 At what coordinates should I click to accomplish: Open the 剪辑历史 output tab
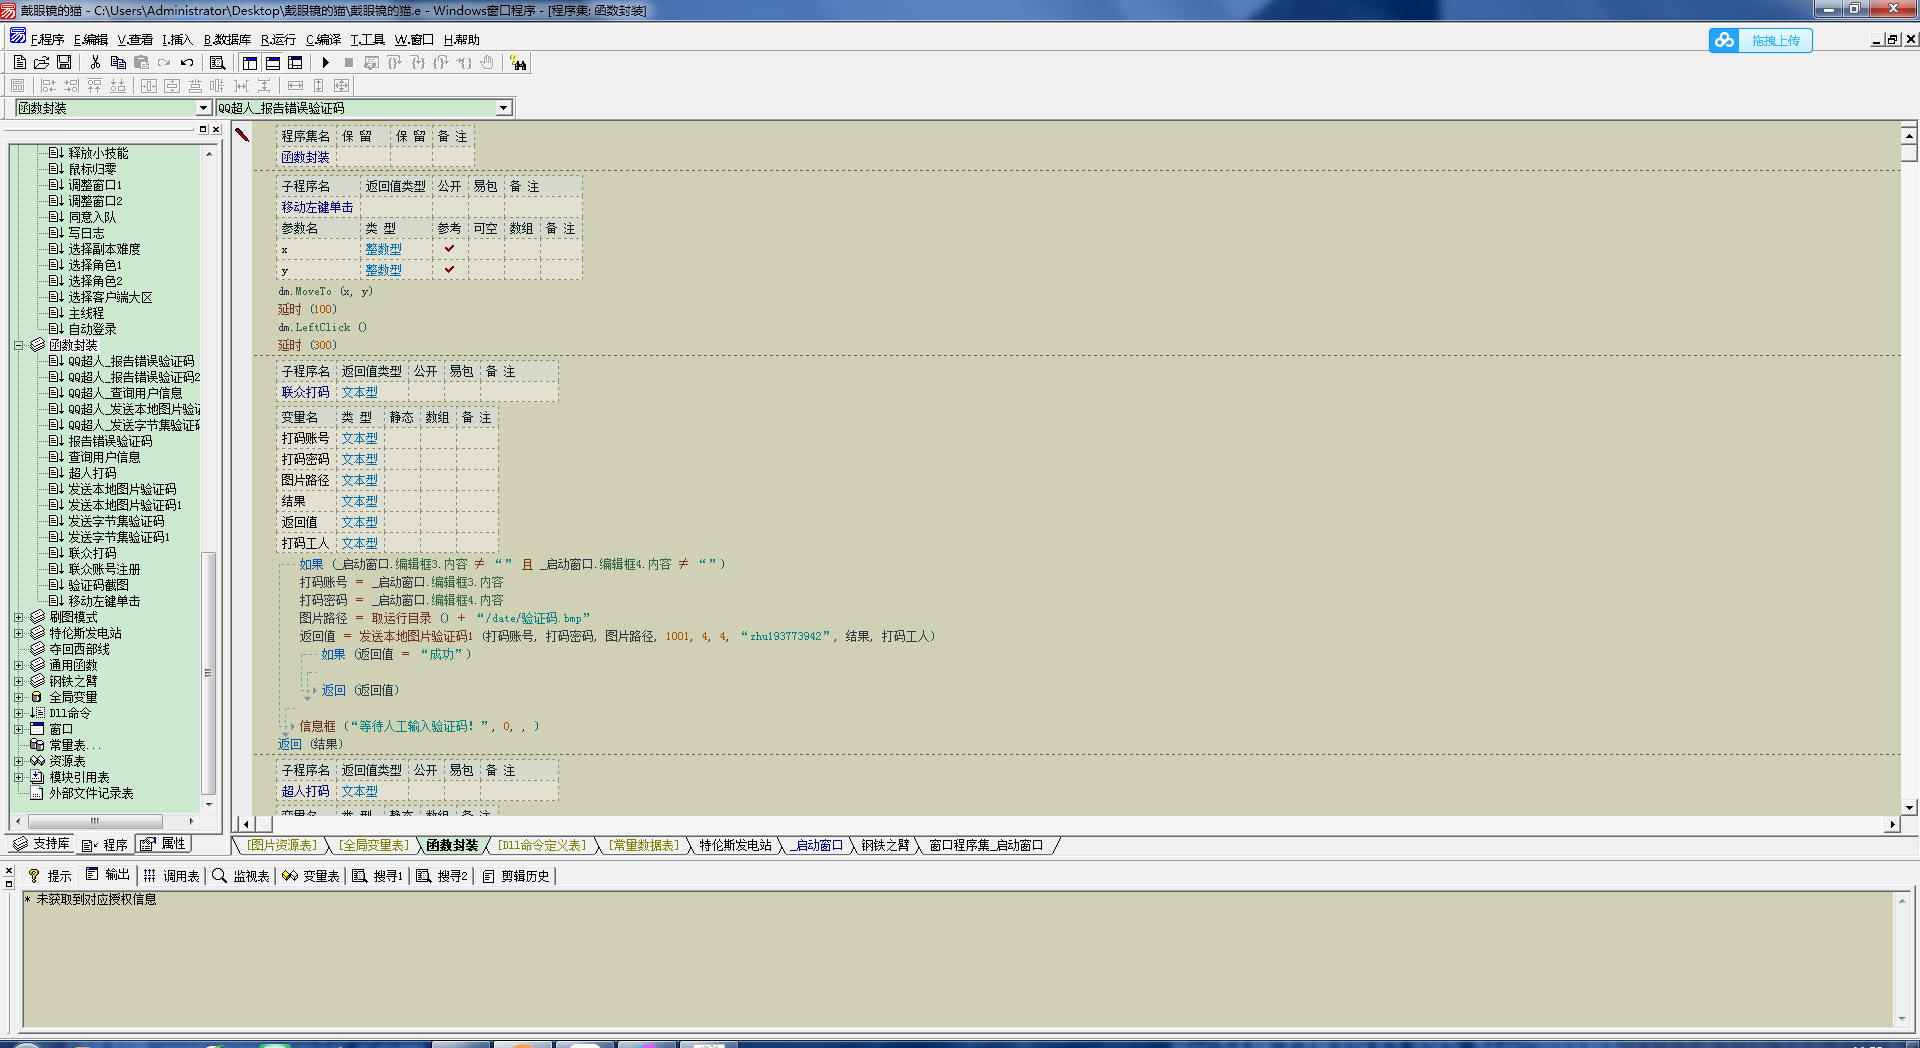click(x=516, y=876)
